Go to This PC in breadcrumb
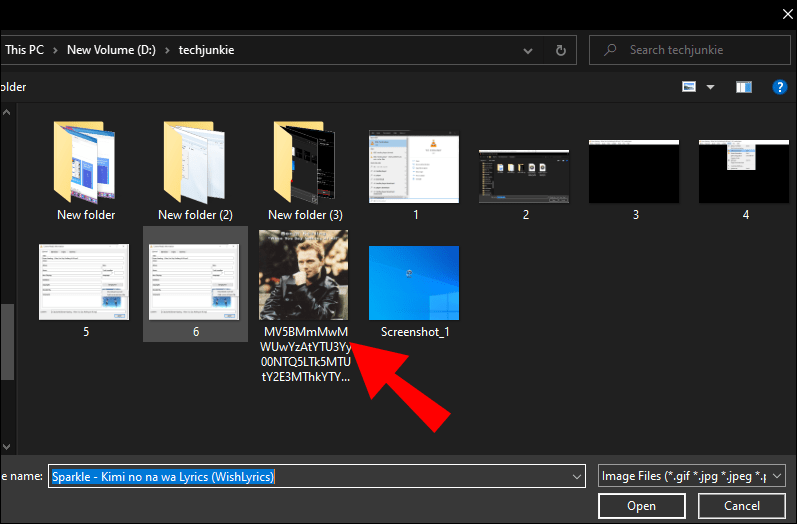This screenshot has height=524, width=797. (24, 50)
